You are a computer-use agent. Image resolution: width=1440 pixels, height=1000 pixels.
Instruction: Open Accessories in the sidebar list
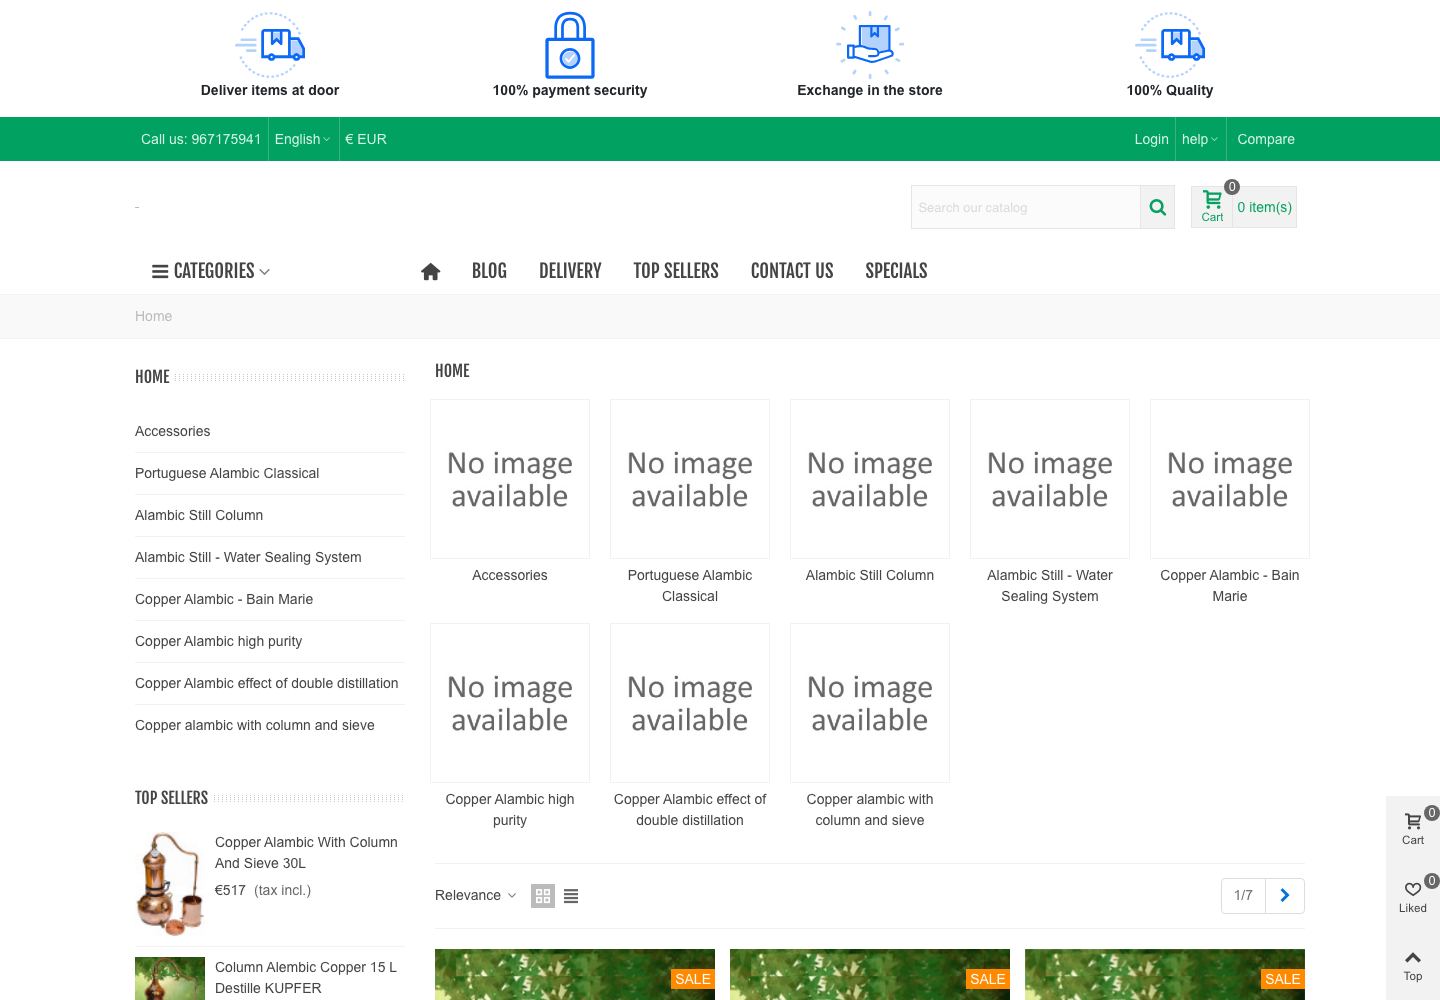pos(173,431)
